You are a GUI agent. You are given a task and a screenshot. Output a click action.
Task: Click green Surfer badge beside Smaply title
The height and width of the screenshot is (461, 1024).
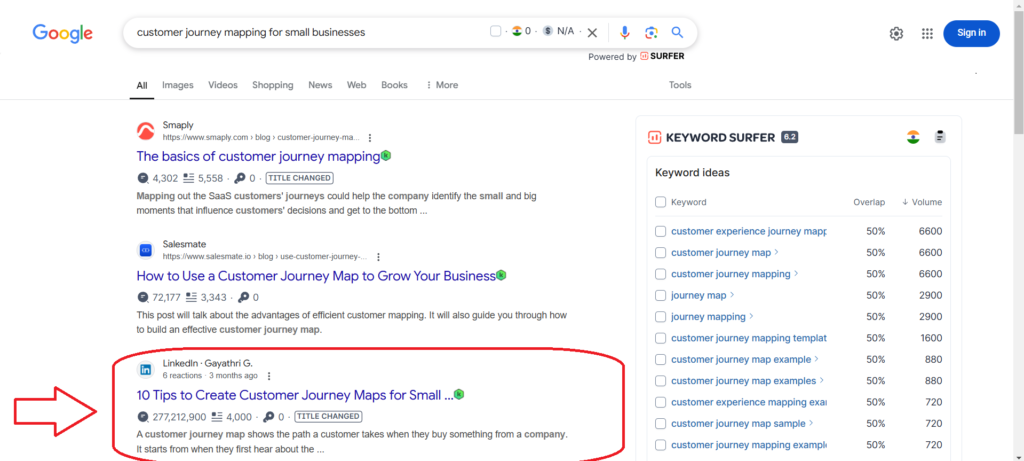[x=386, y=155]
